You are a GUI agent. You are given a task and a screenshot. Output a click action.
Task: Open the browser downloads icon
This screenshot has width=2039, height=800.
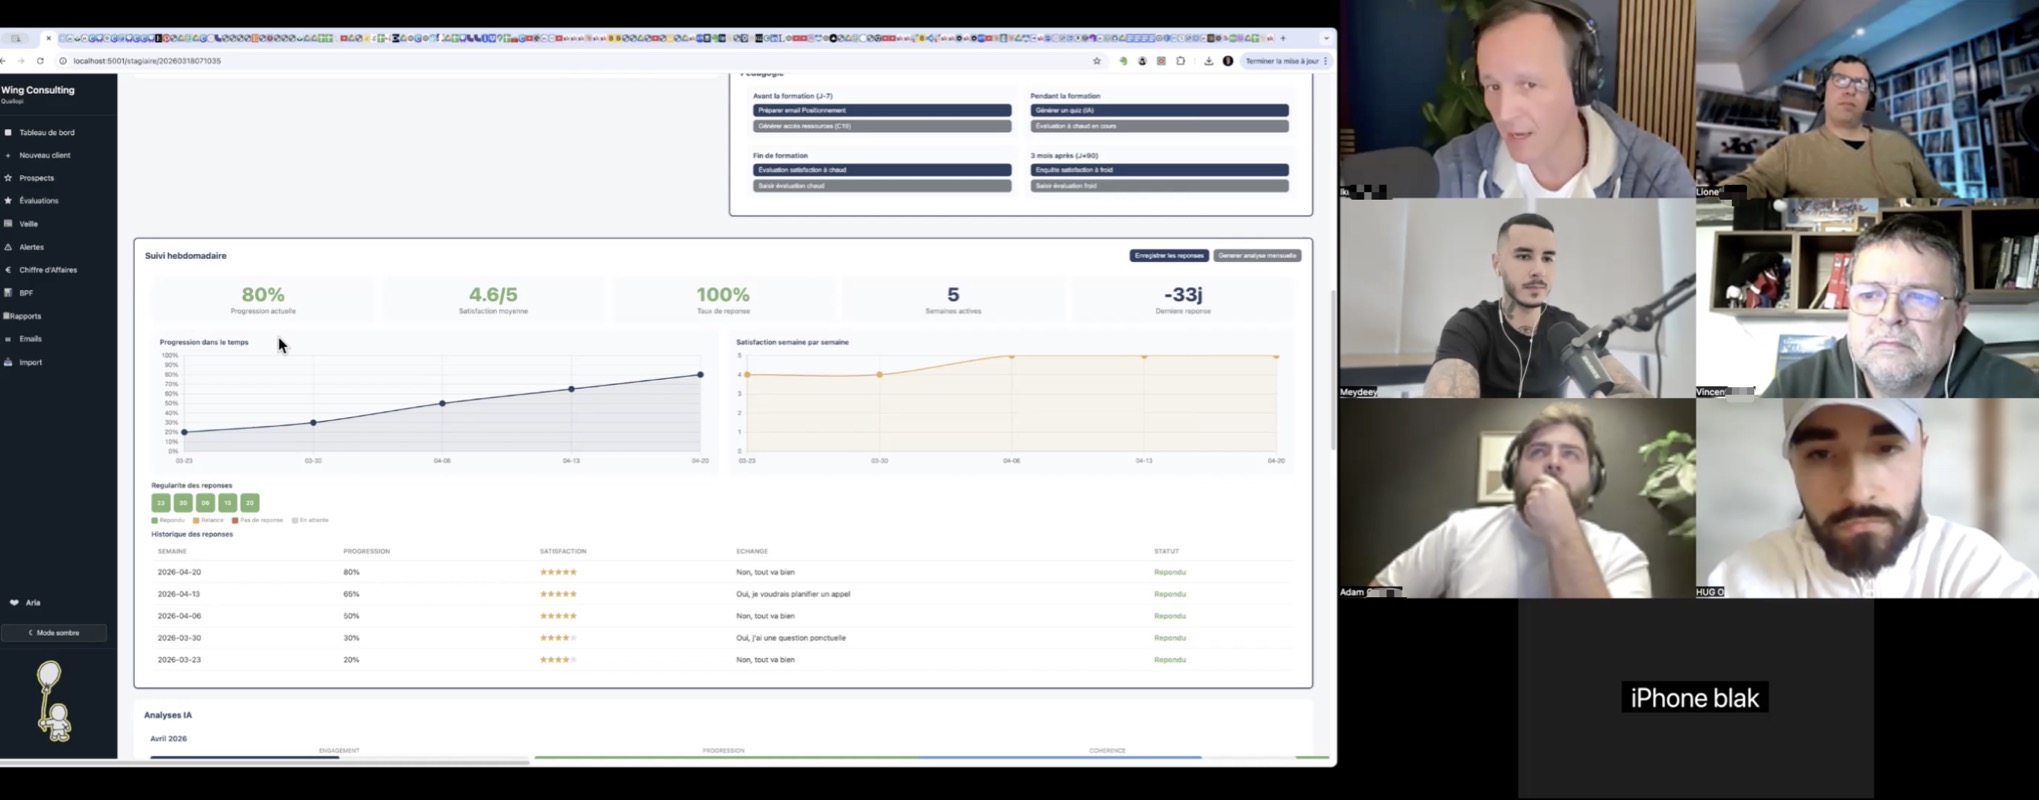[x=1208, y=61]
